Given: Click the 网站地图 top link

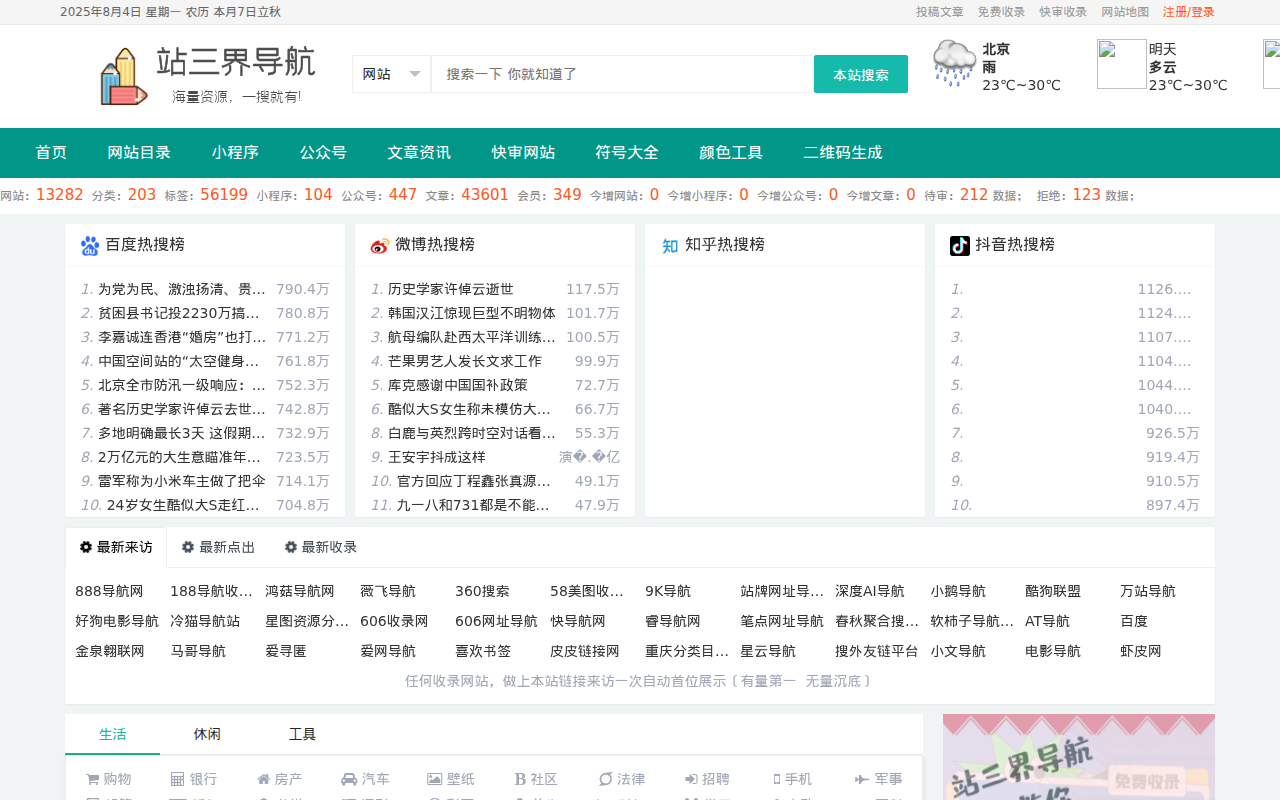Looking at the screenshot, I should point(1125,12).
